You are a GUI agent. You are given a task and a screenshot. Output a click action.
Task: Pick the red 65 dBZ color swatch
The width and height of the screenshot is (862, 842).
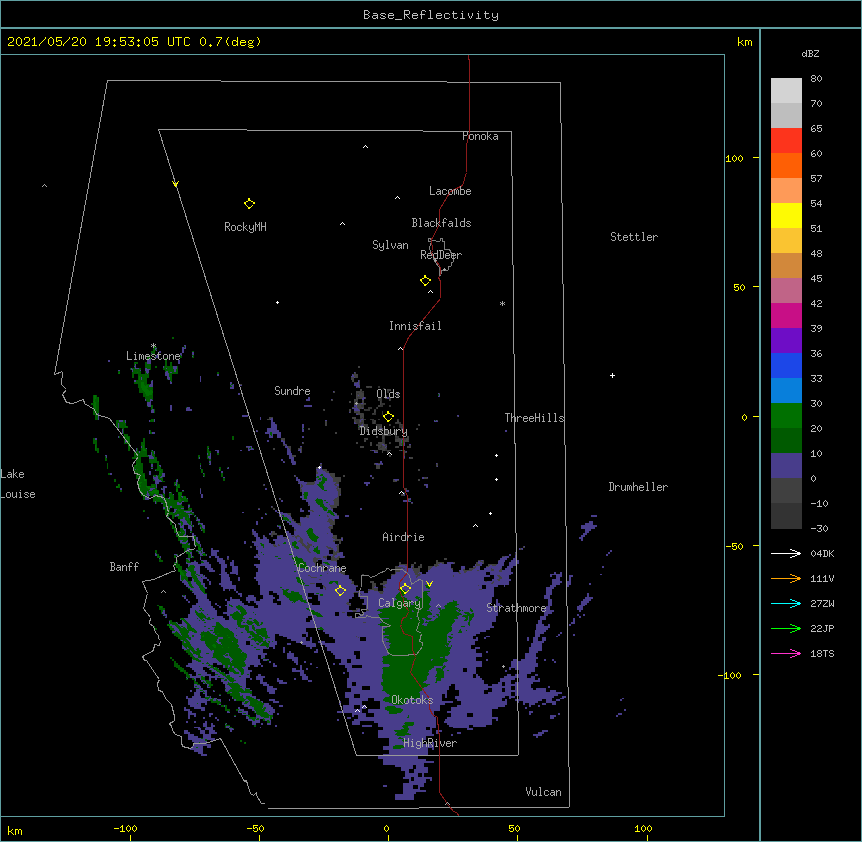point(786,141)
